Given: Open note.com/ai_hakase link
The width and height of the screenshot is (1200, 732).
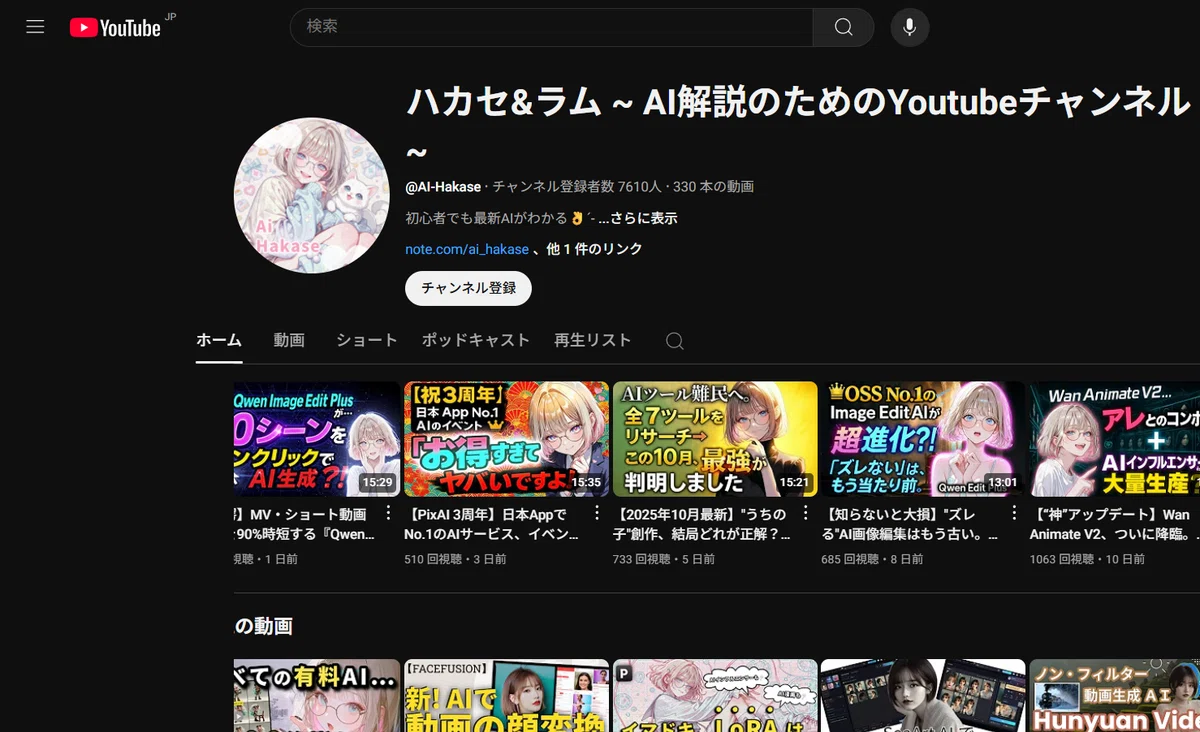Looking at the screenshot, I should [467, 249].
